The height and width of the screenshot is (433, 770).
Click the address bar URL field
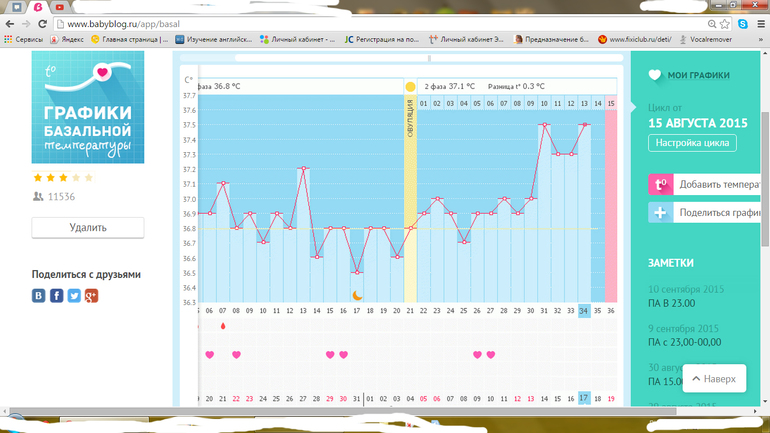[x=380, y=24]
